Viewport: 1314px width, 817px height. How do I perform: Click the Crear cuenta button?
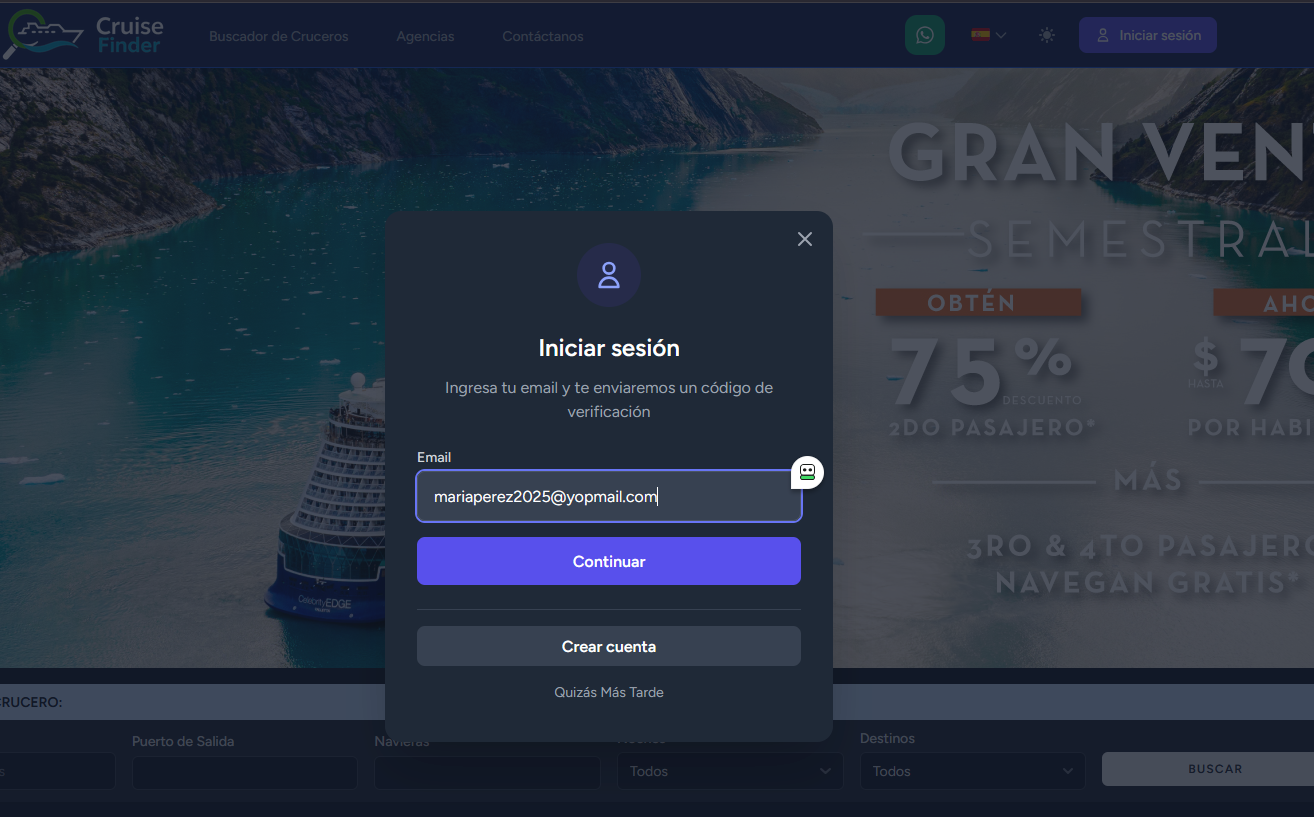pos(608,646)
